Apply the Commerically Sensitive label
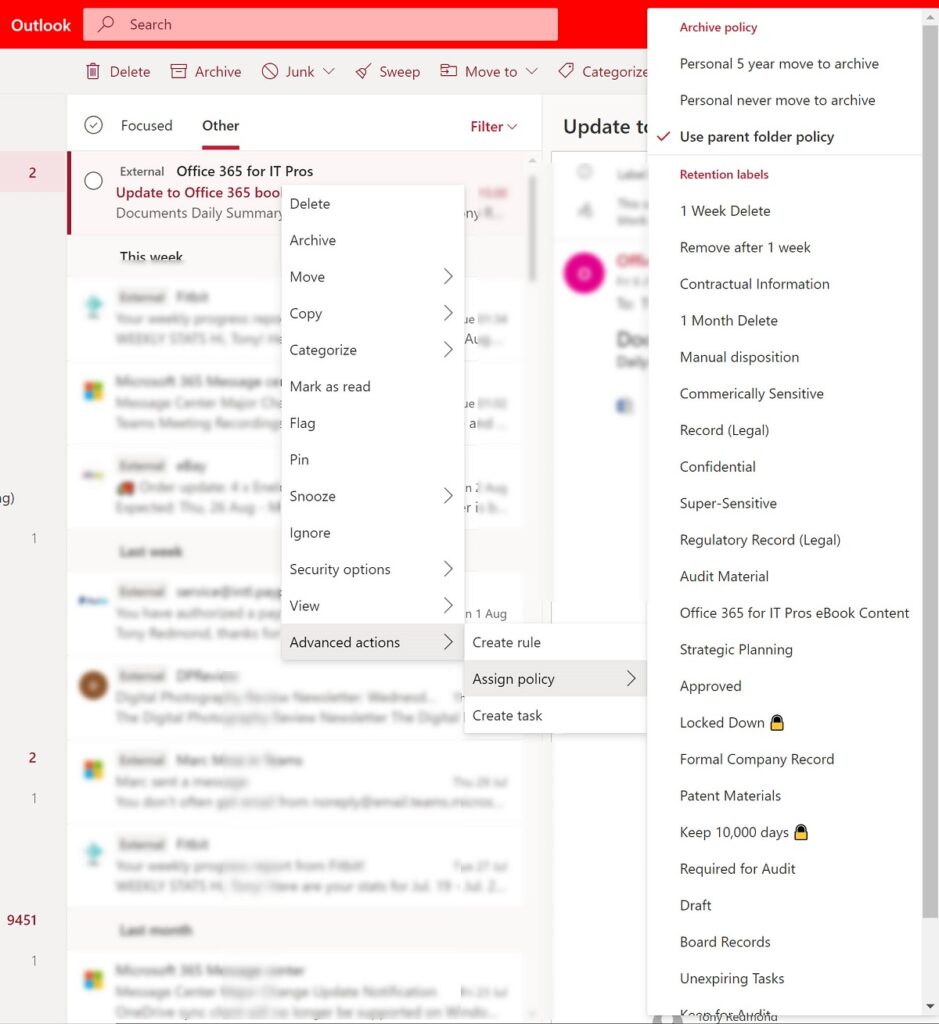939x1024 pixels. [x=784, y=394]
